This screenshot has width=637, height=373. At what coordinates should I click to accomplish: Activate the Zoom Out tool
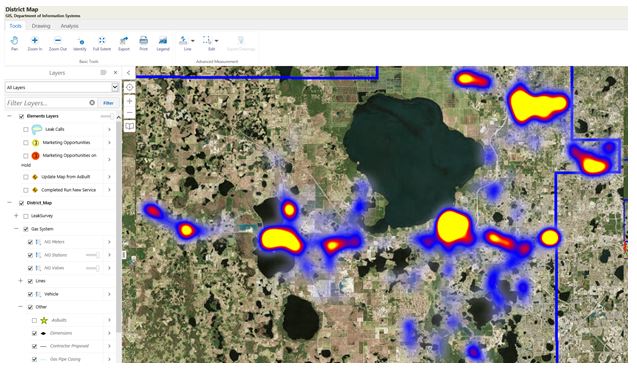58,43
